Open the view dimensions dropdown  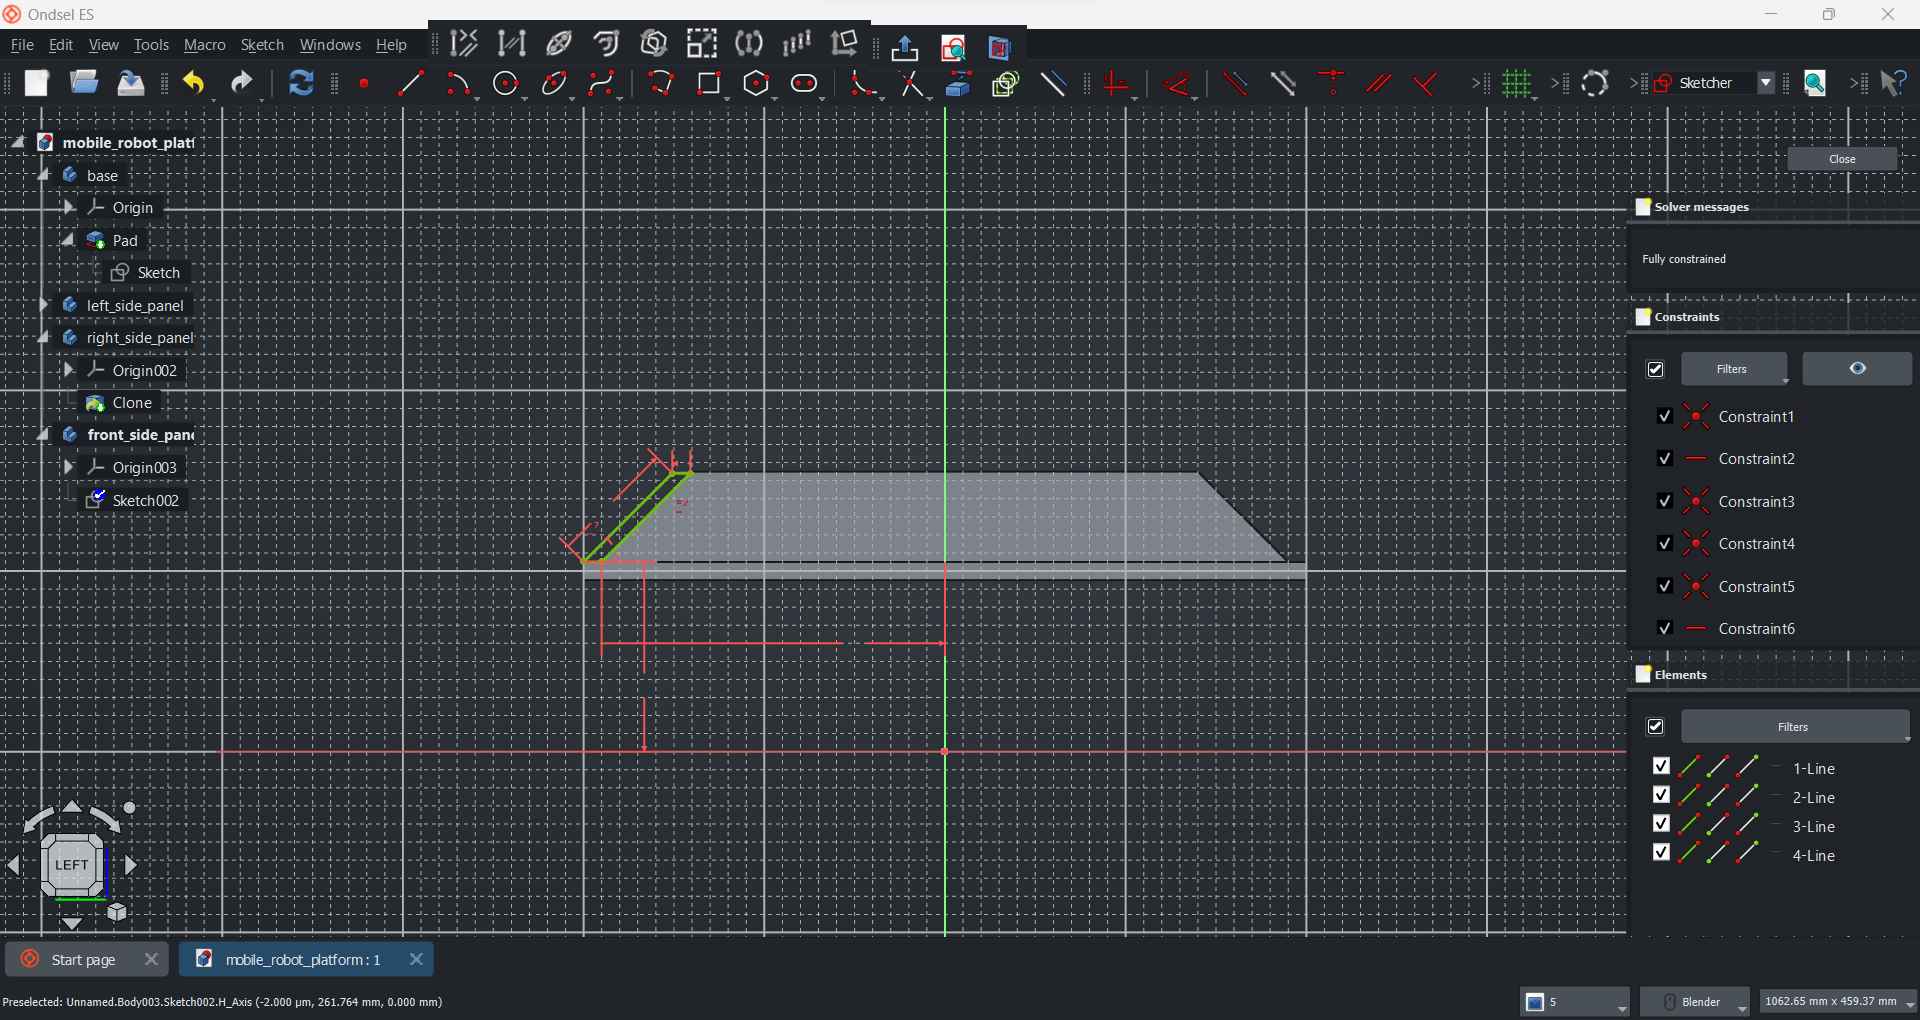pos(1839,1002)
